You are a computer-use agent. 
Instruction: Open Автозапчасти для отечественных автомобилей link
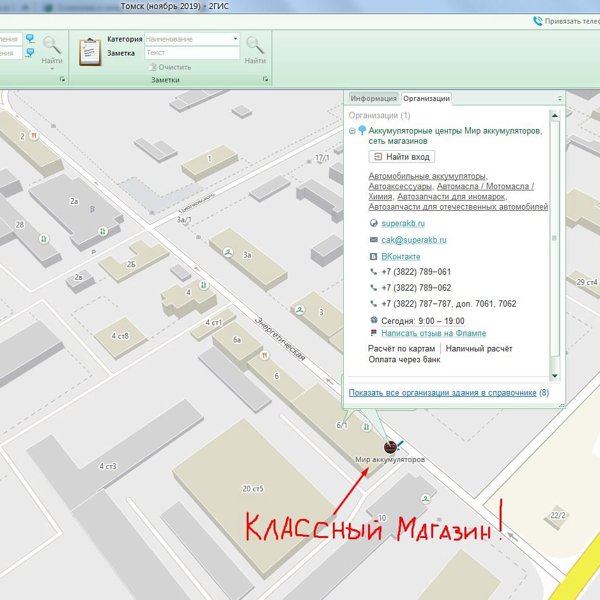click(x=458, y=207)
